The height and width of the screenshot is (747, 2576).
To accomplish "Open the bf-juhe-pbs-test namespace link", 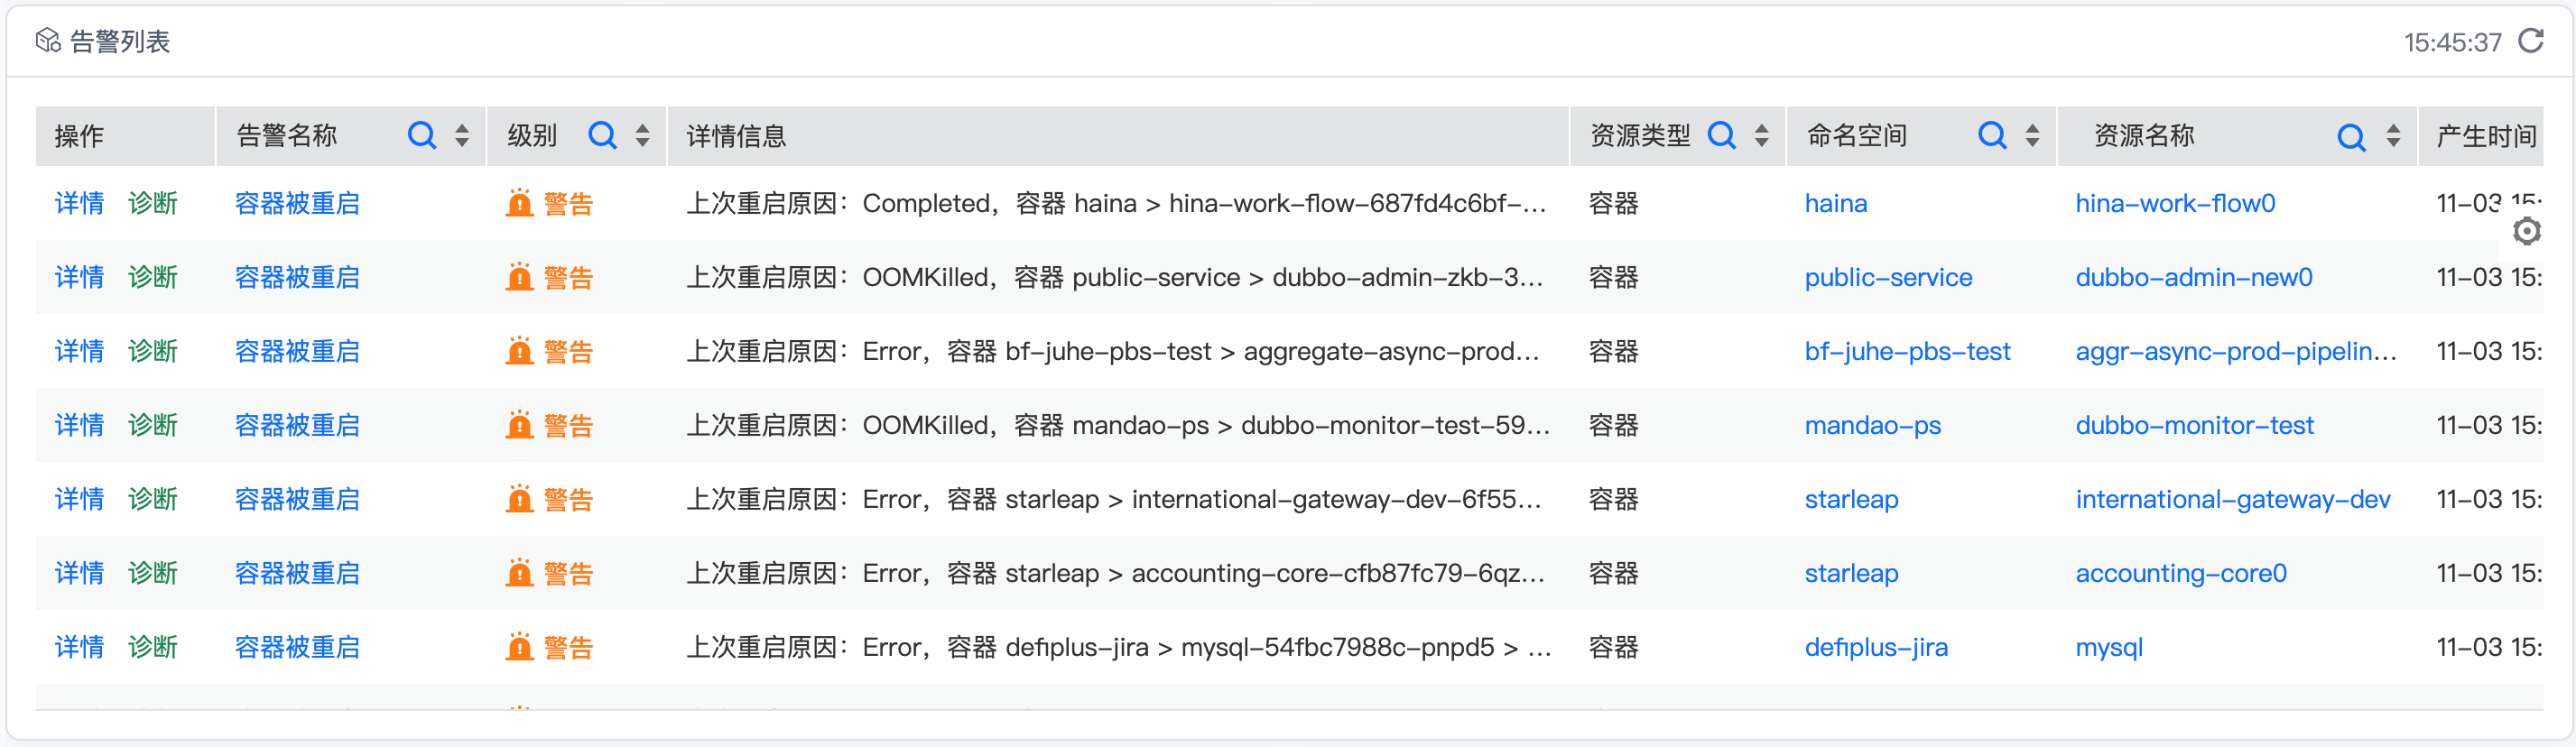I will click(x=1906, y=351).
